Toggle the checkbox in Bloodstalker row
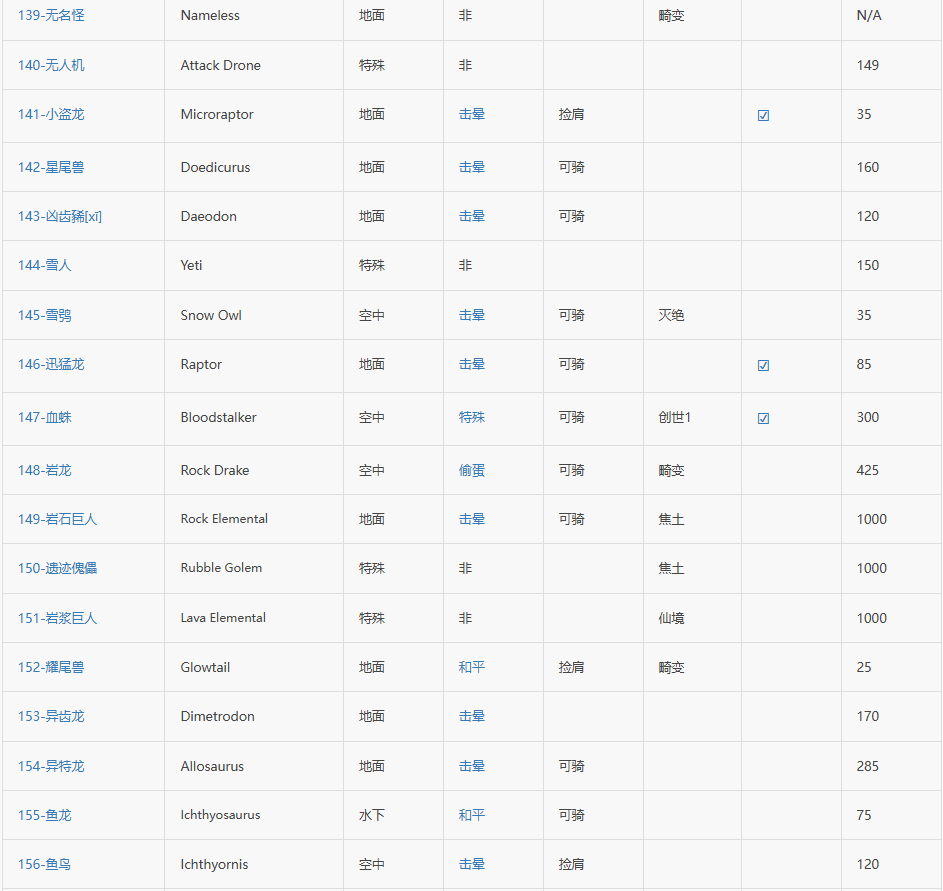The height and width of the screenshot is (891, 943). pos(763,418)
